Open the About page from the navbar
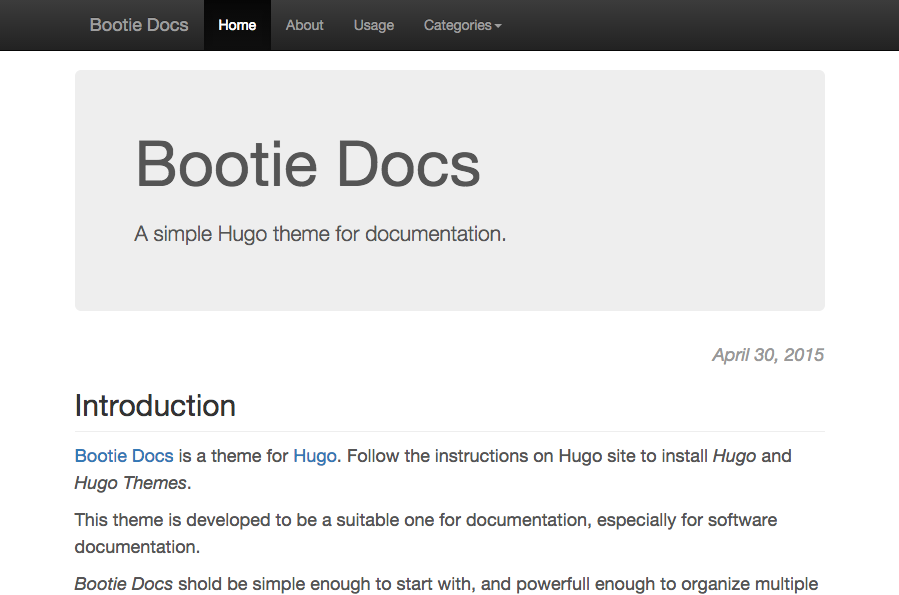The height and width of the screenshot is (595, 899). pyautogui.click(x=304, y=25)
